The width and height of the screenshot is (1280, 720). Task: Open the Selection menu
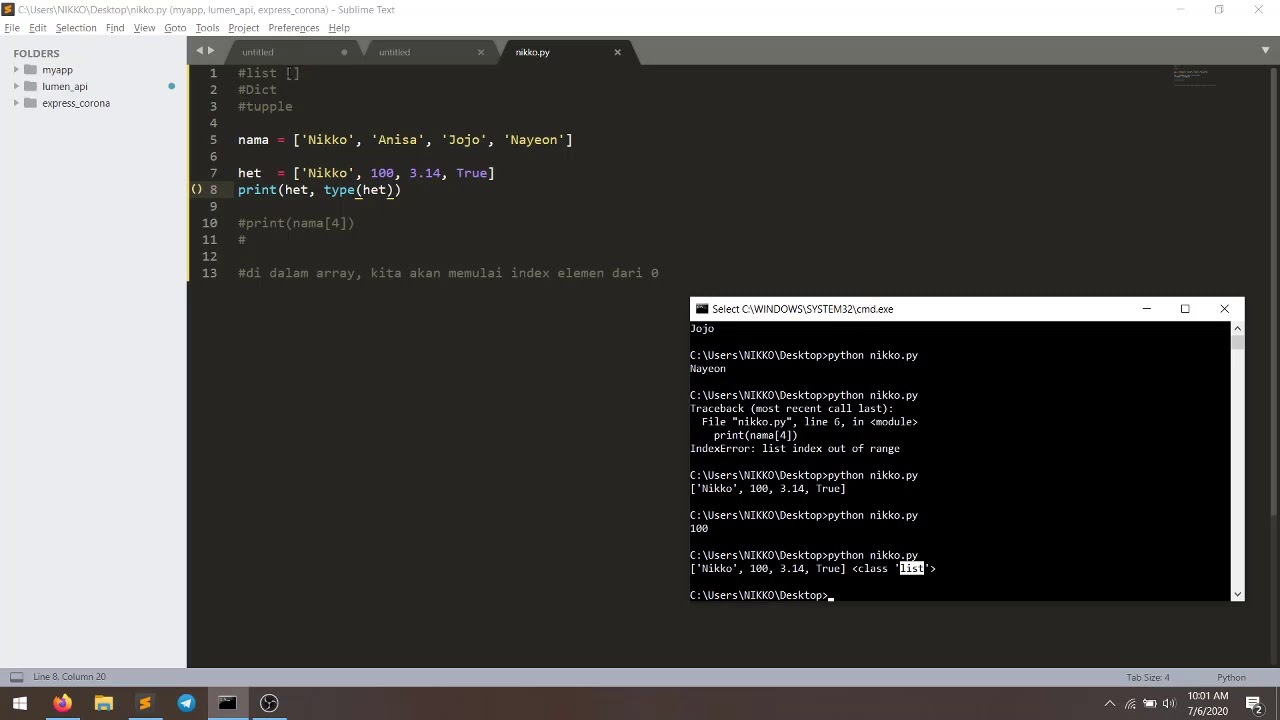point(76,28)
